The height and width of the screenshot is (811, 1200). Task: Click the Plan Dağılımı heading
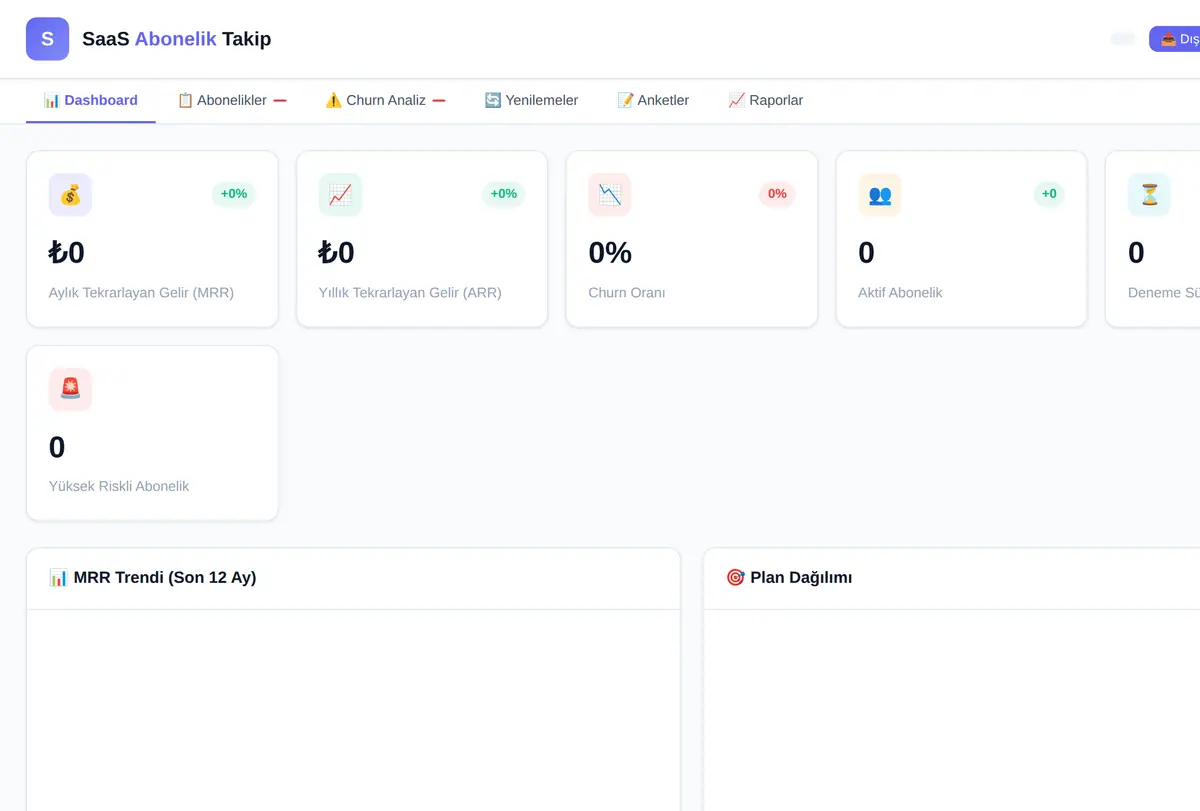[x=801, y=577]
